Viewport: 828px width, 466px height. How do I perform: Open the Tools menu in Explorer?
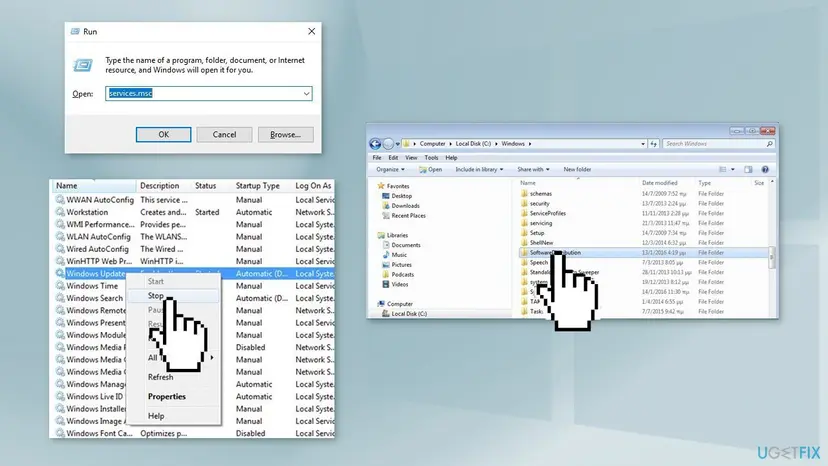click(x=431, y=157)
